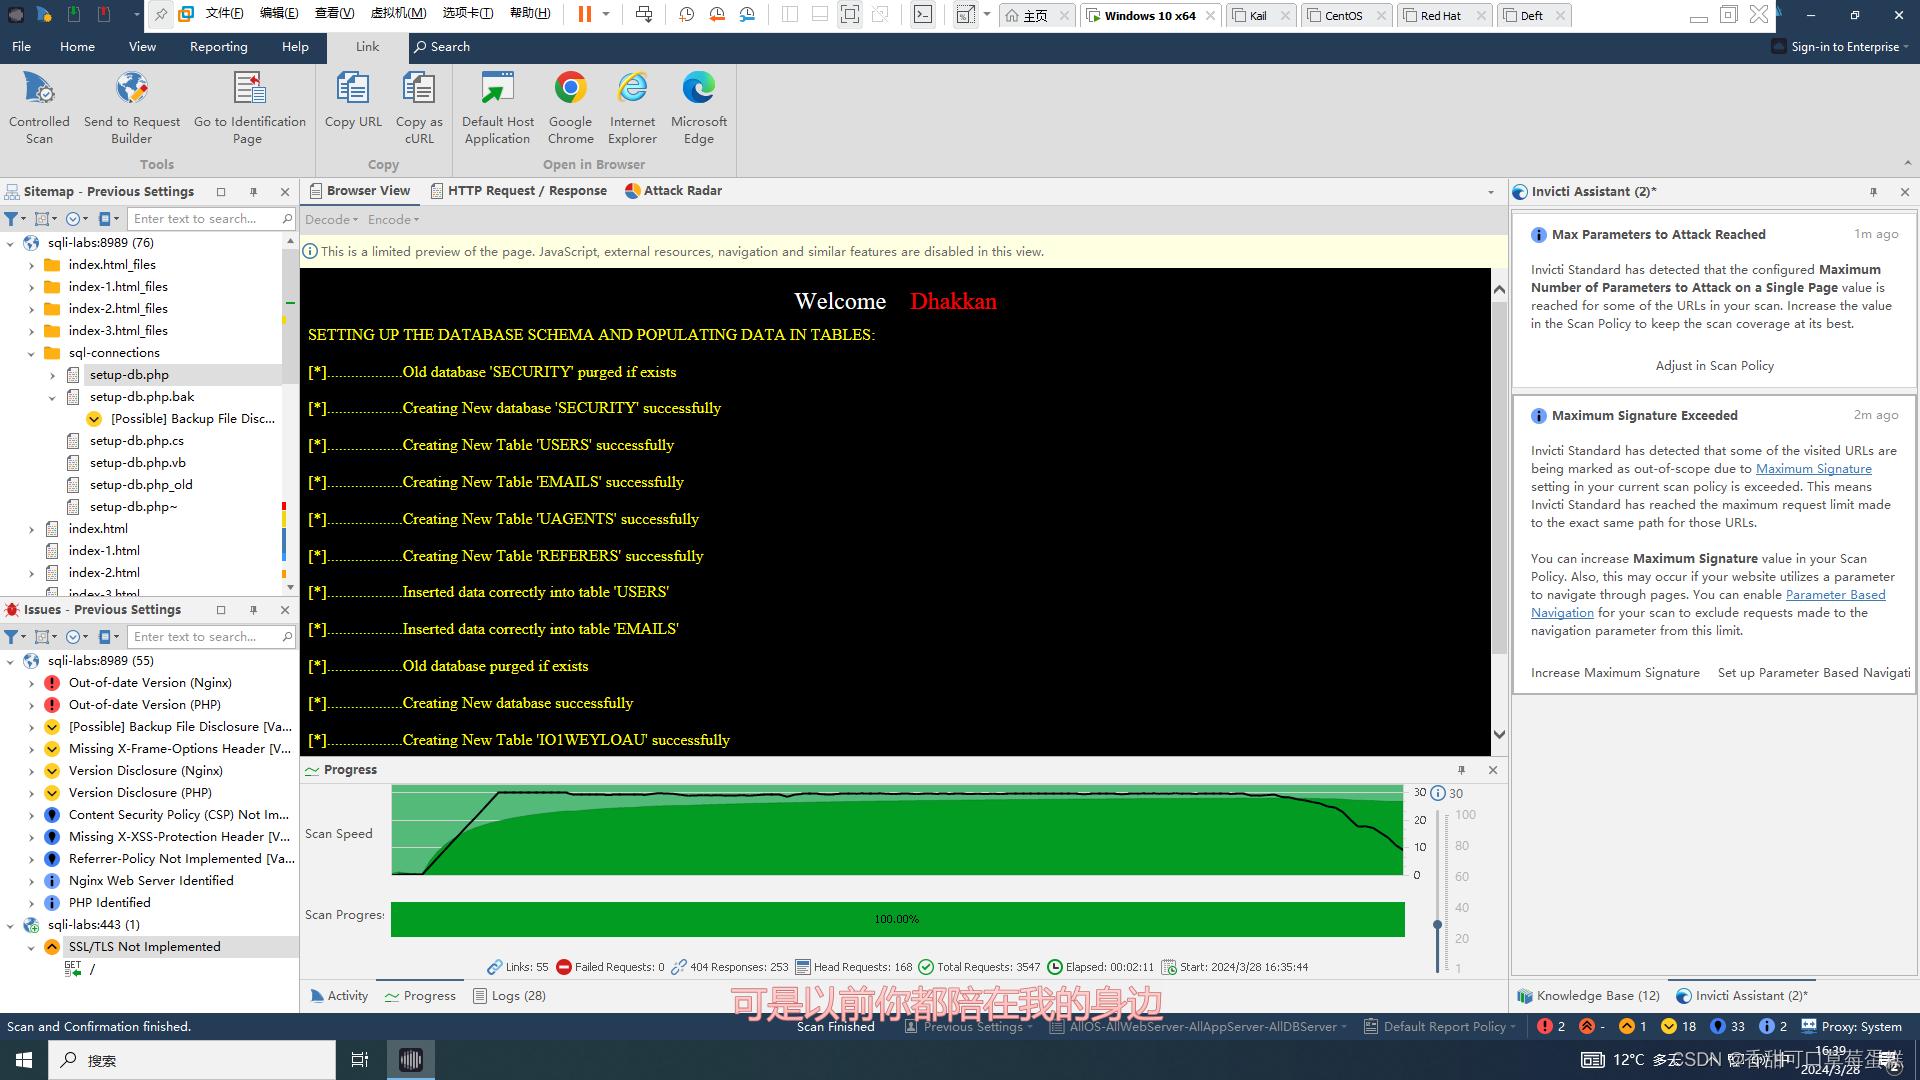This screenshot has width=1920, height=1080.
Task: Expand the index.html_files folder
Action: [x=31, y=265]
